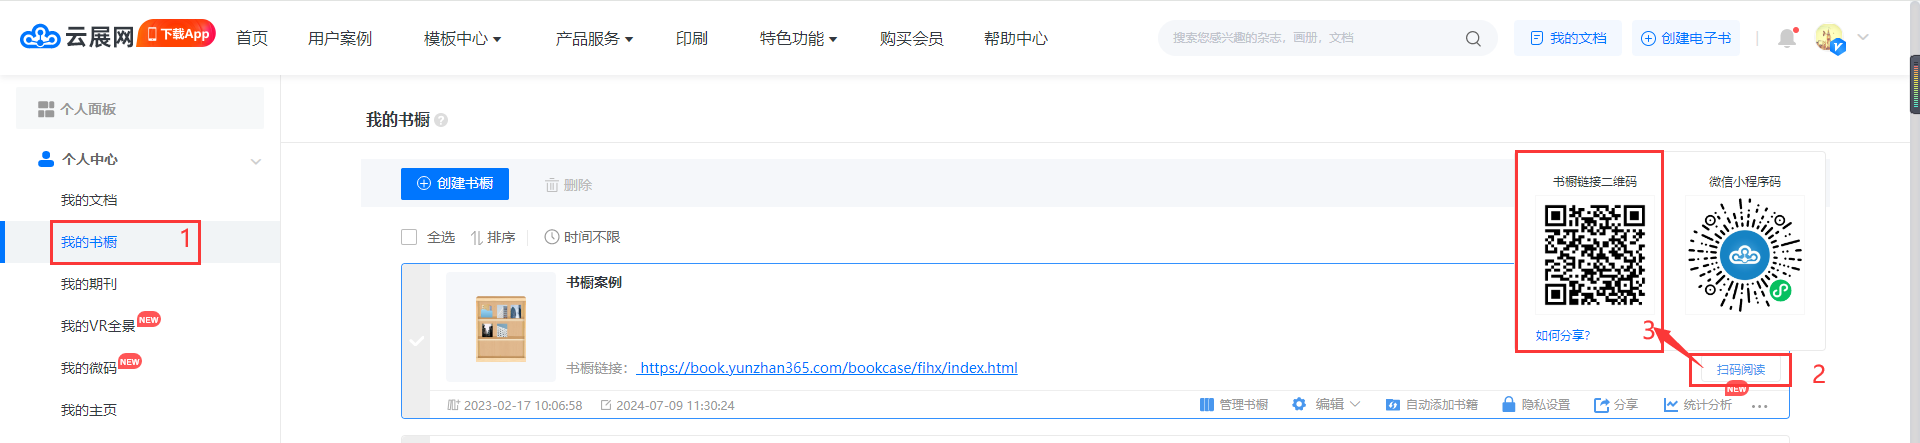Click the 书橱链接二维码 QR code
1920x443 pixels.
coord(1594,254)
